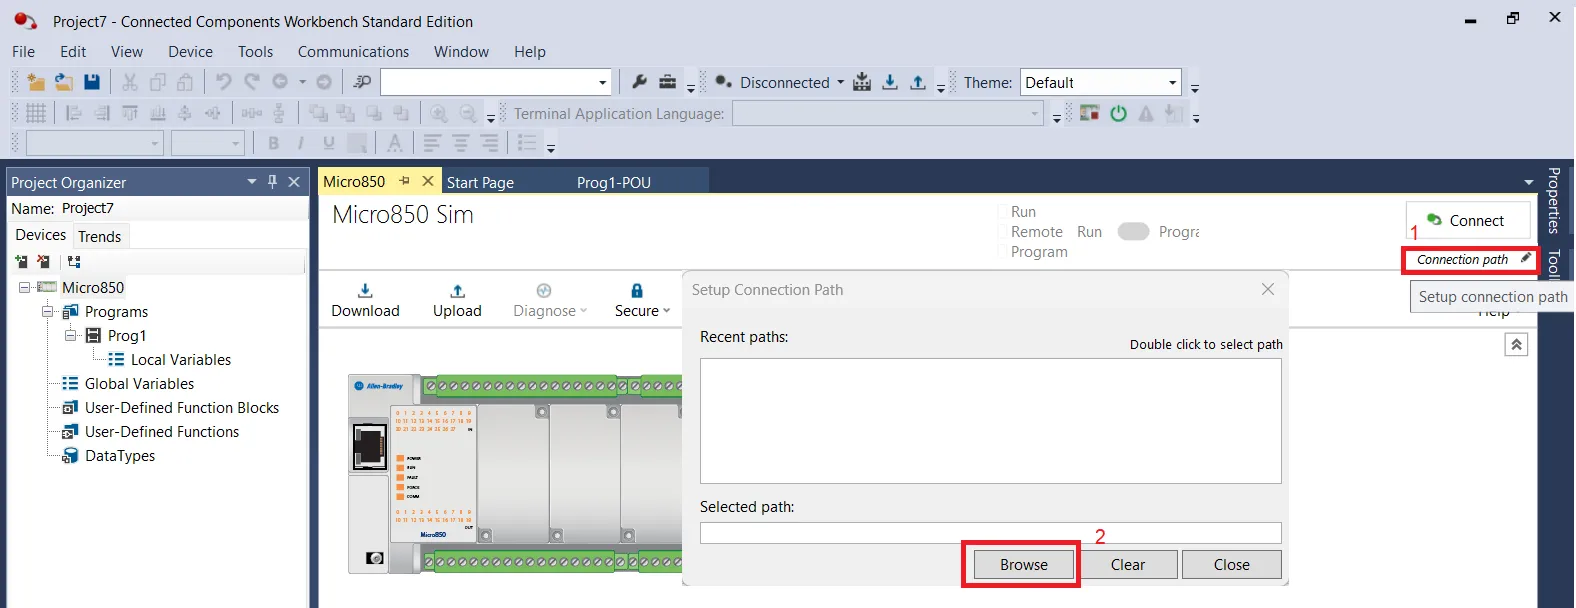Click the green power simulator icon
1576x608 pixels.
click(x=1118, y=113)
